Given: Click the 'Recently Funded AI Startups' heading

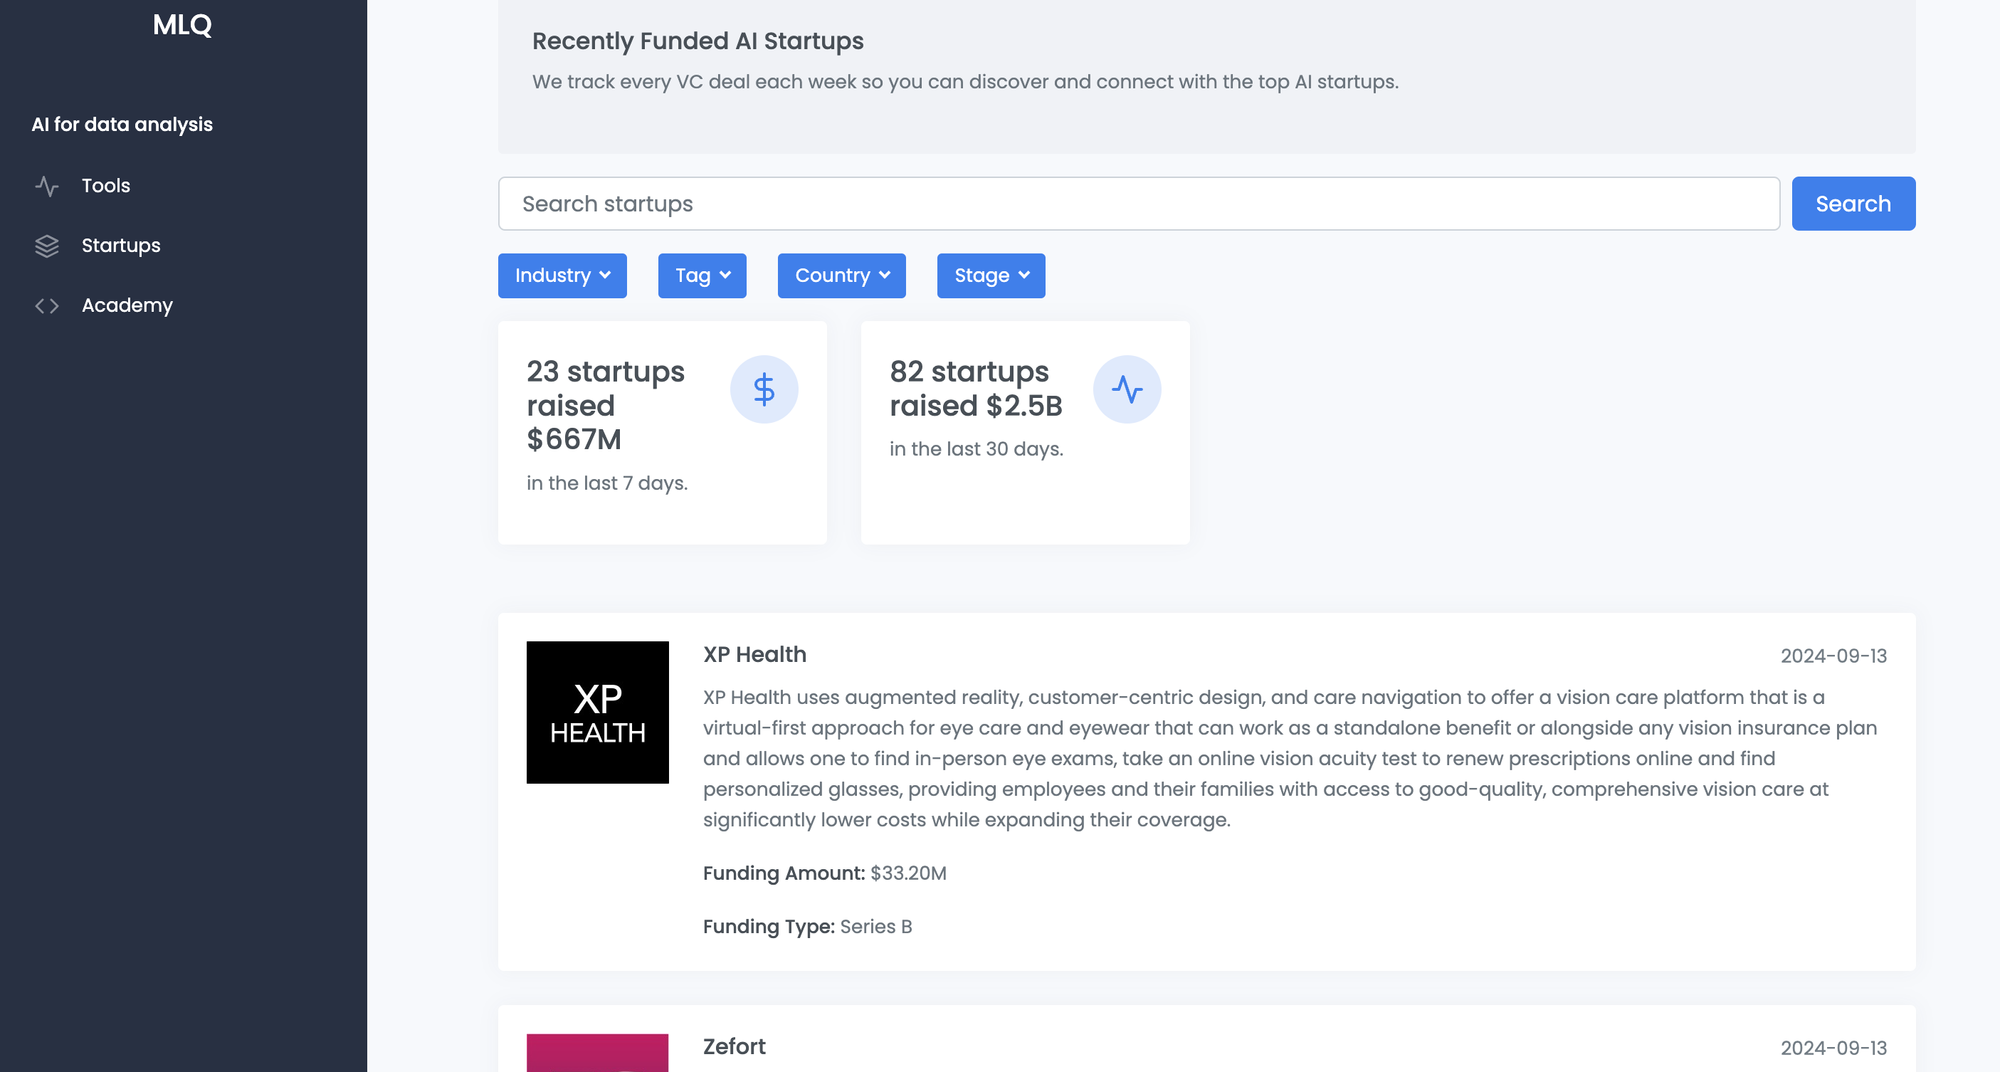Looking at the screenshot, I should (x=698, y=41).
